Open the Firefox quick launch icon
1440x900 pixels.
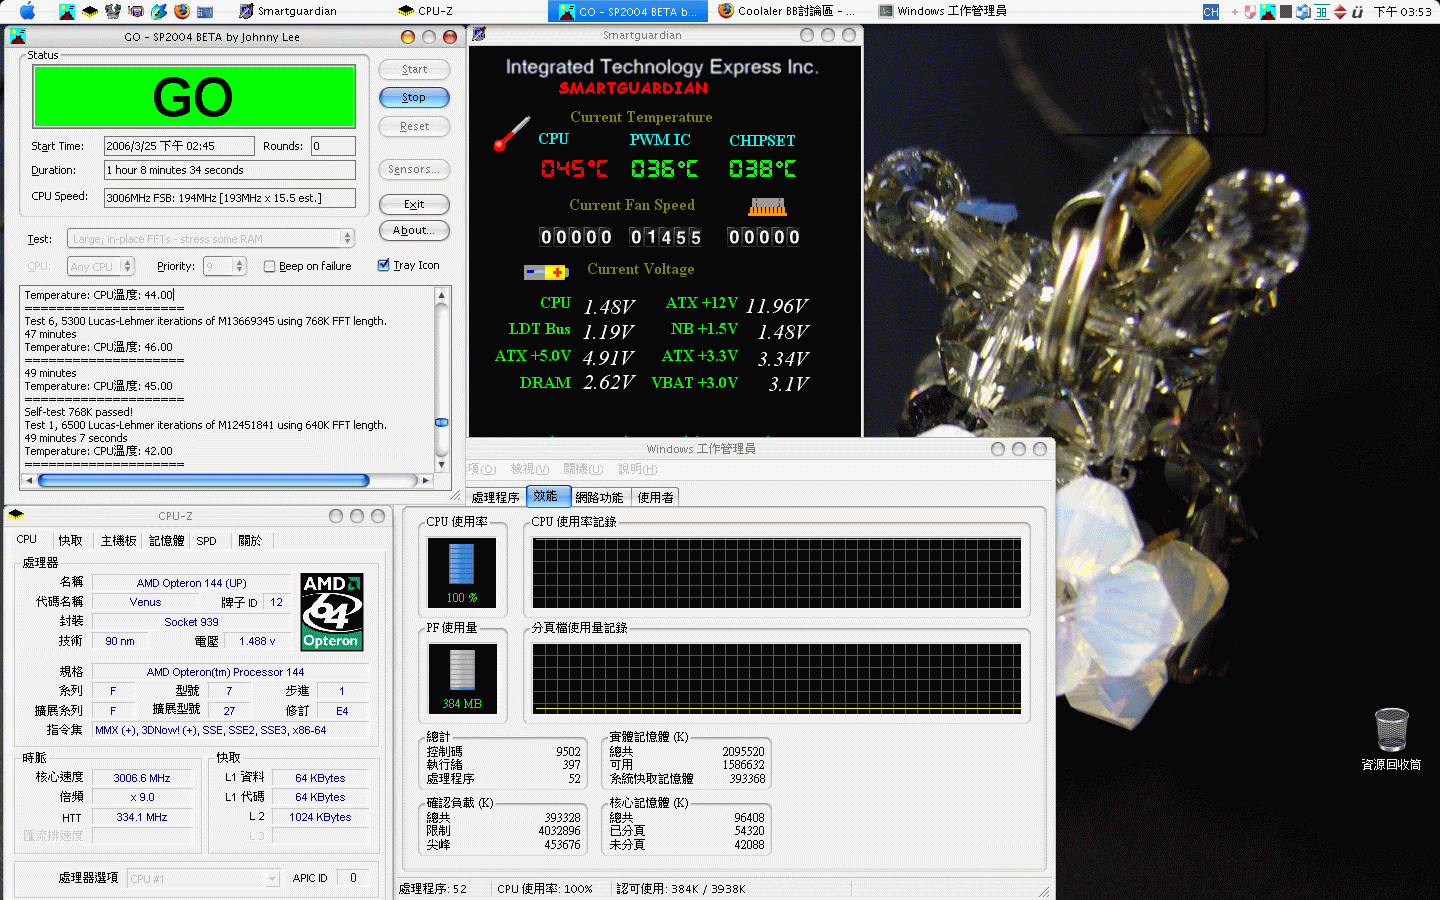pos(182,12)
